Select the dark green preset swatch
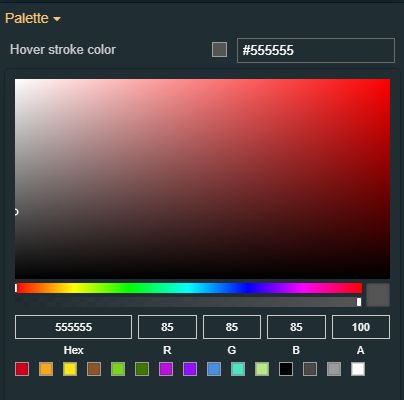This screenshot has height=400, width=404. [x=142, y=369]
